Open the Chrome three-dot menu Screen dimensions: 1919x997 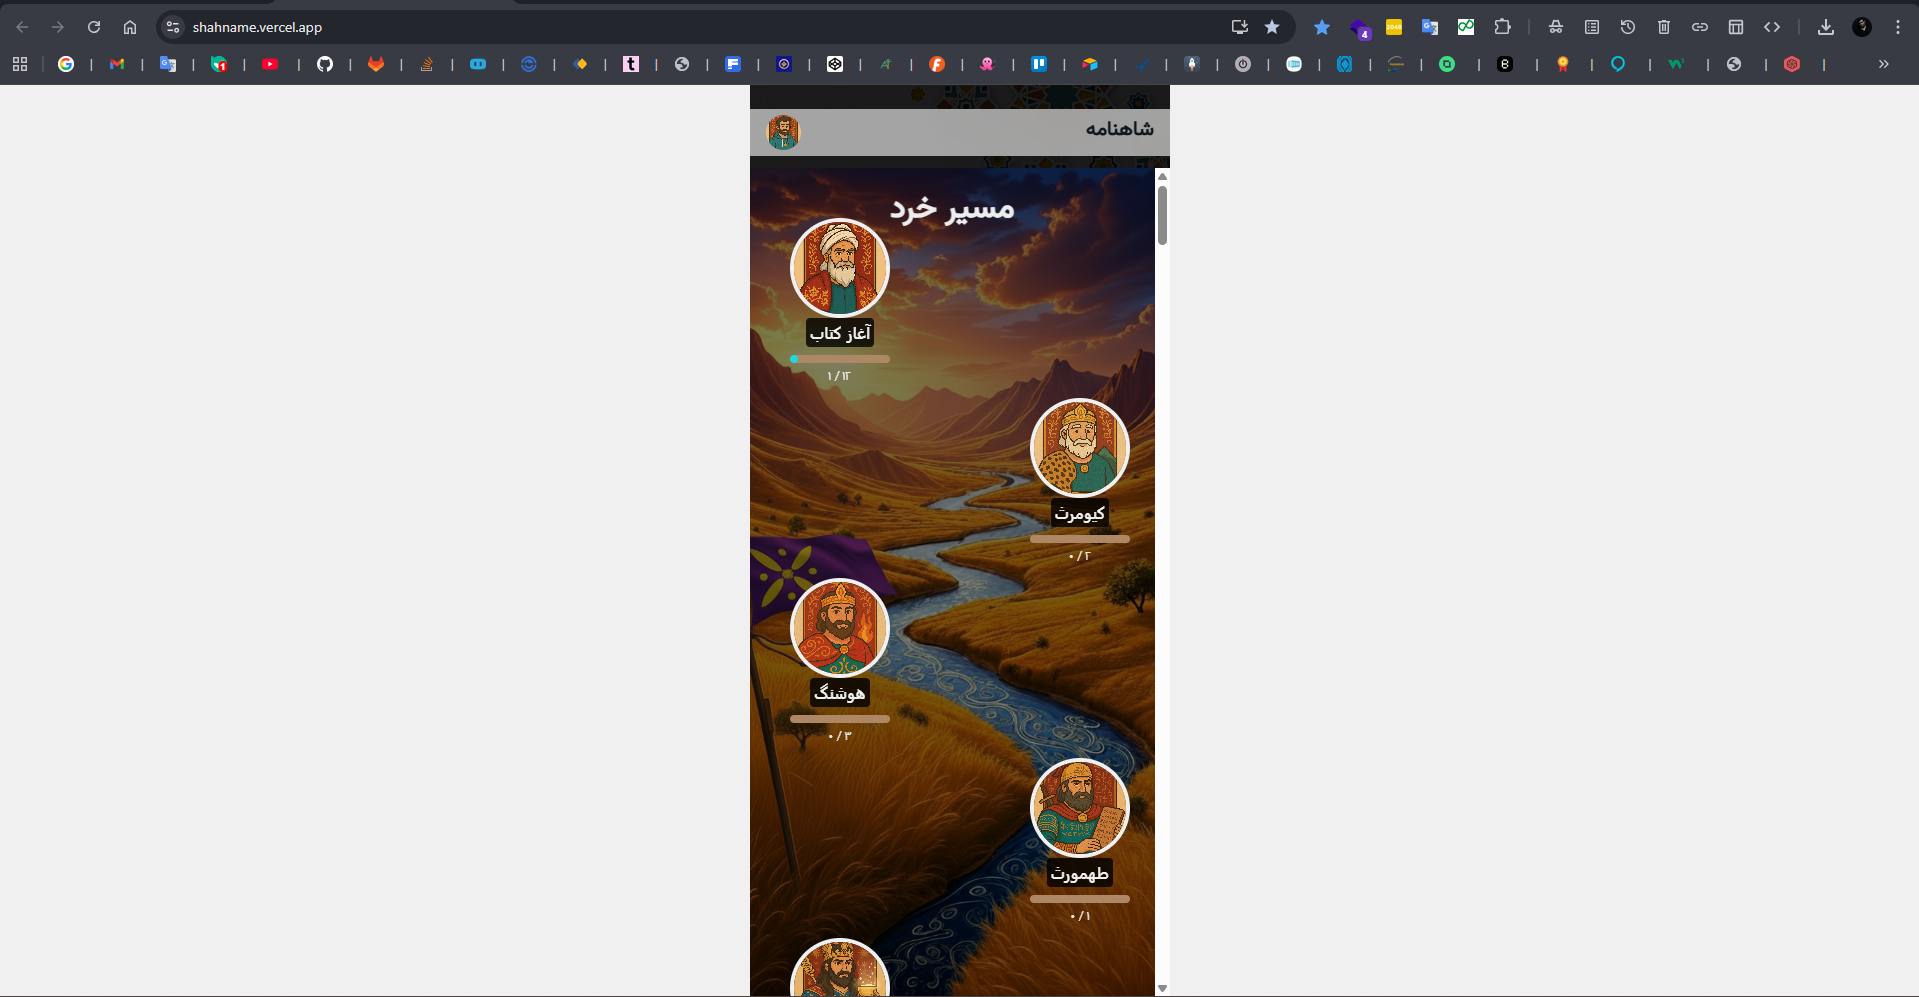coord(1897,27)
